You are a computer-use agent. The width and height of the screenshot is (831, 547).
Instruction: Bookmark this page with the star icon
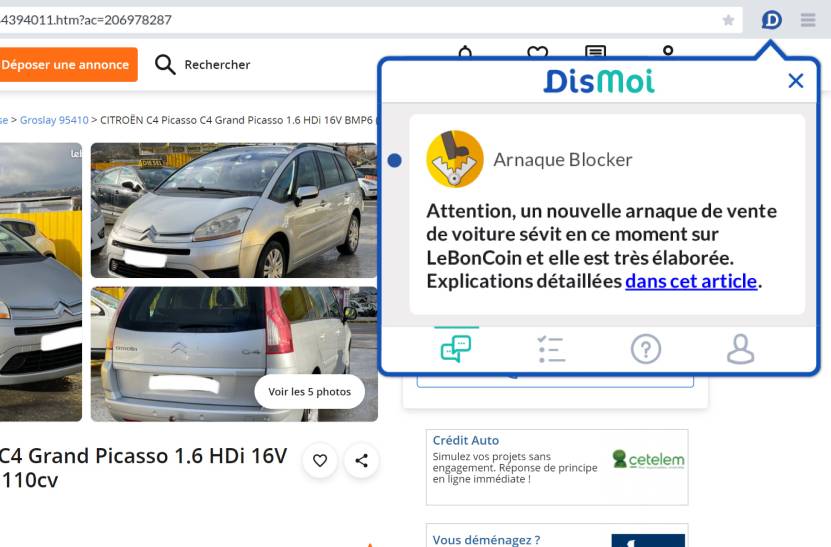728,20
